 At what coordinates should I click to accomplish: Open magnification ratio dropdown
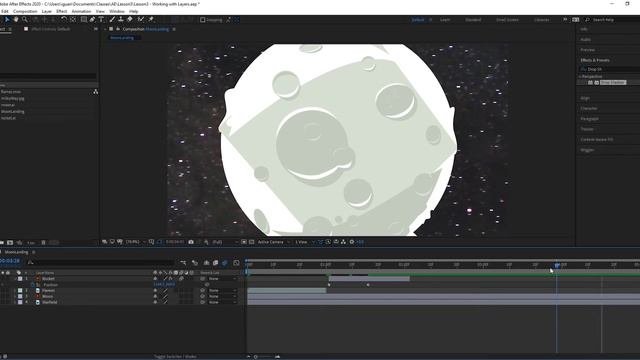[x=136, y=242]
